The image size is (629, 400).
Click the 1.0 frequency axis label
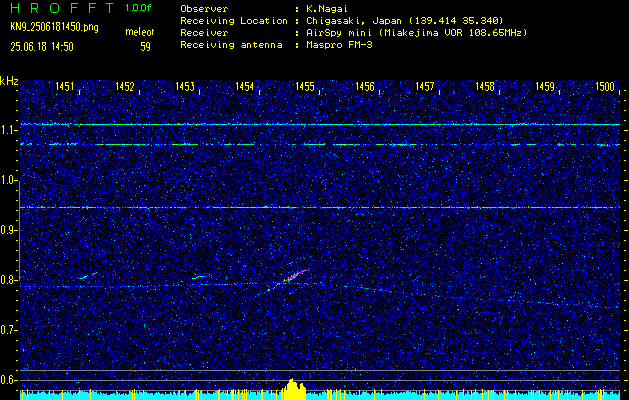click(8, 180)
